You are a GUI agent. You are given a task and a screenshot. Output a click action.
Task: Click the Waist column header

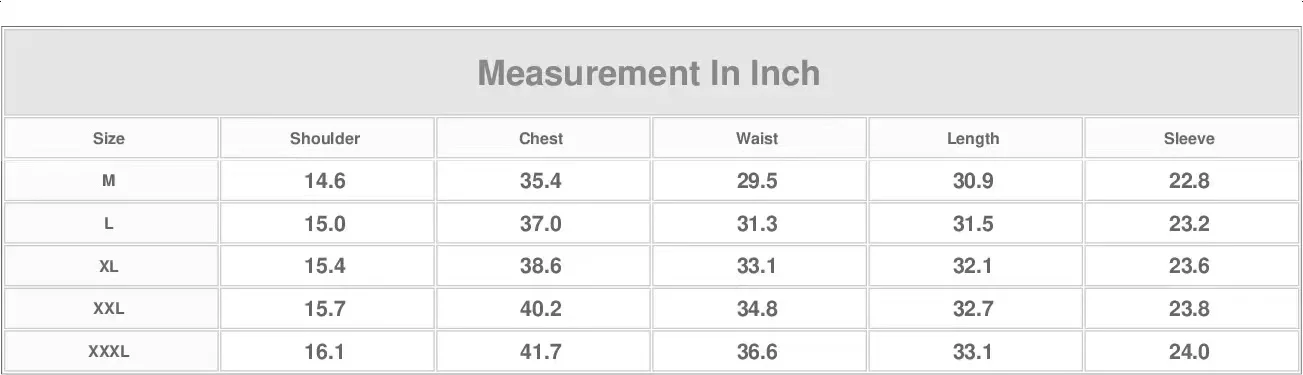tap(757, 139)
